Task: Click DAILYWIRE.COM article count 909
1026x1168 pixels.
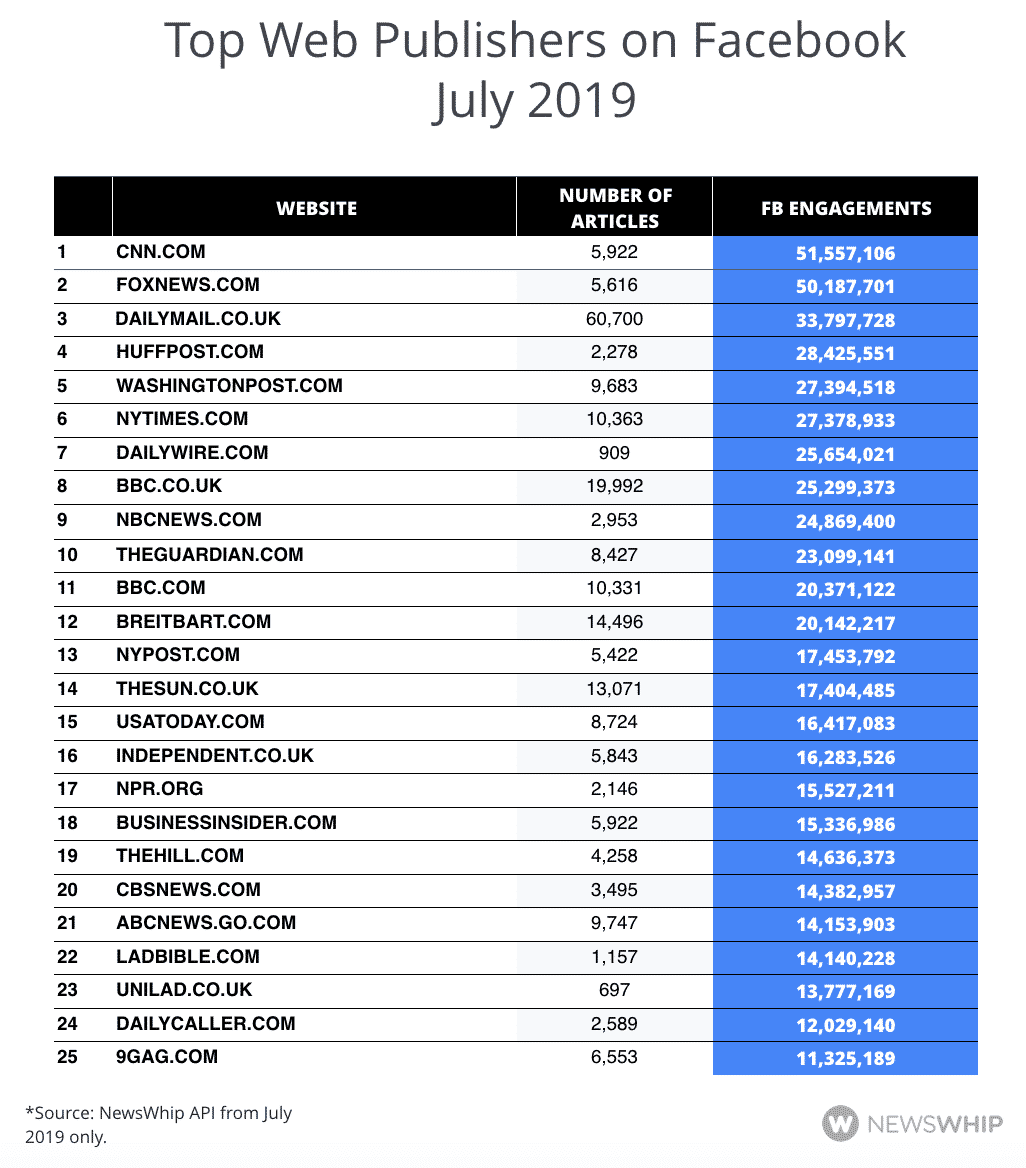Action: click(614, 453)
